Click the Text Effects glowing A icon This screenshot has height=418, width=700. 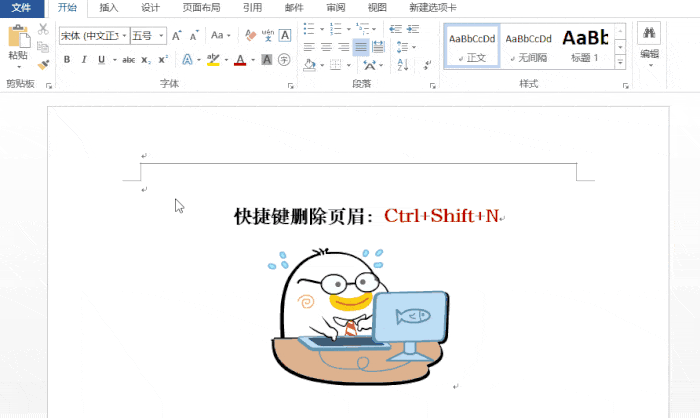point(188,59)
